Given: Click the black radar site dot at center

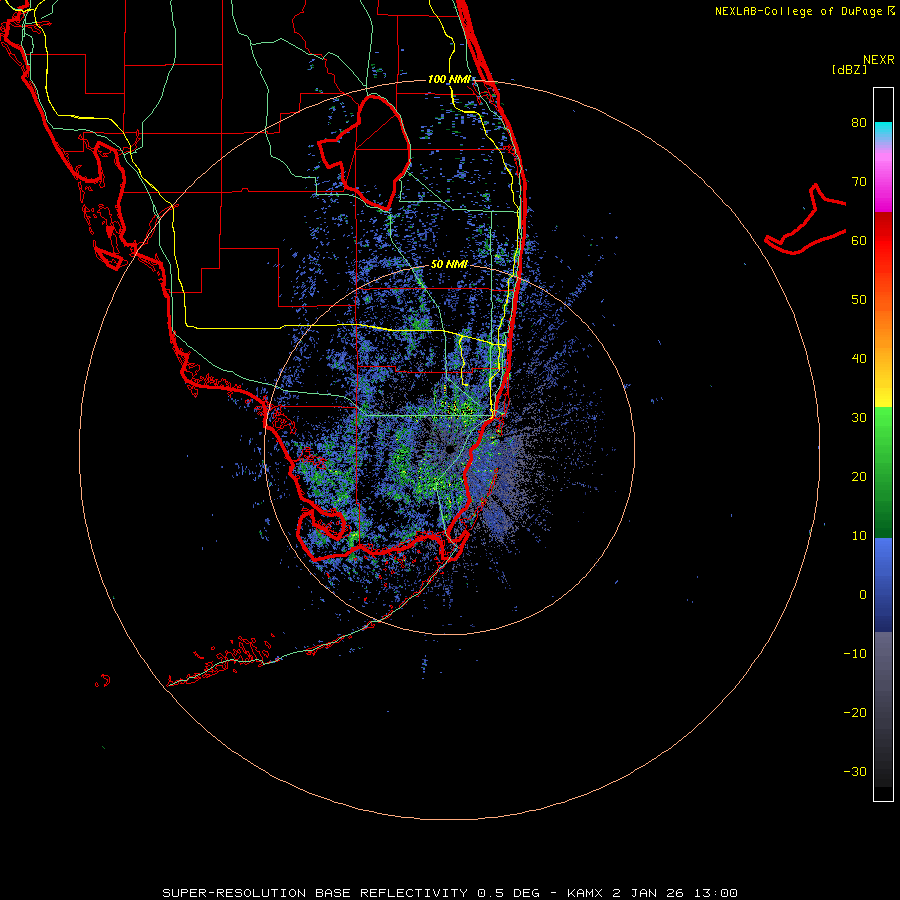Looking at the screenshot, I should pos(449,449).
